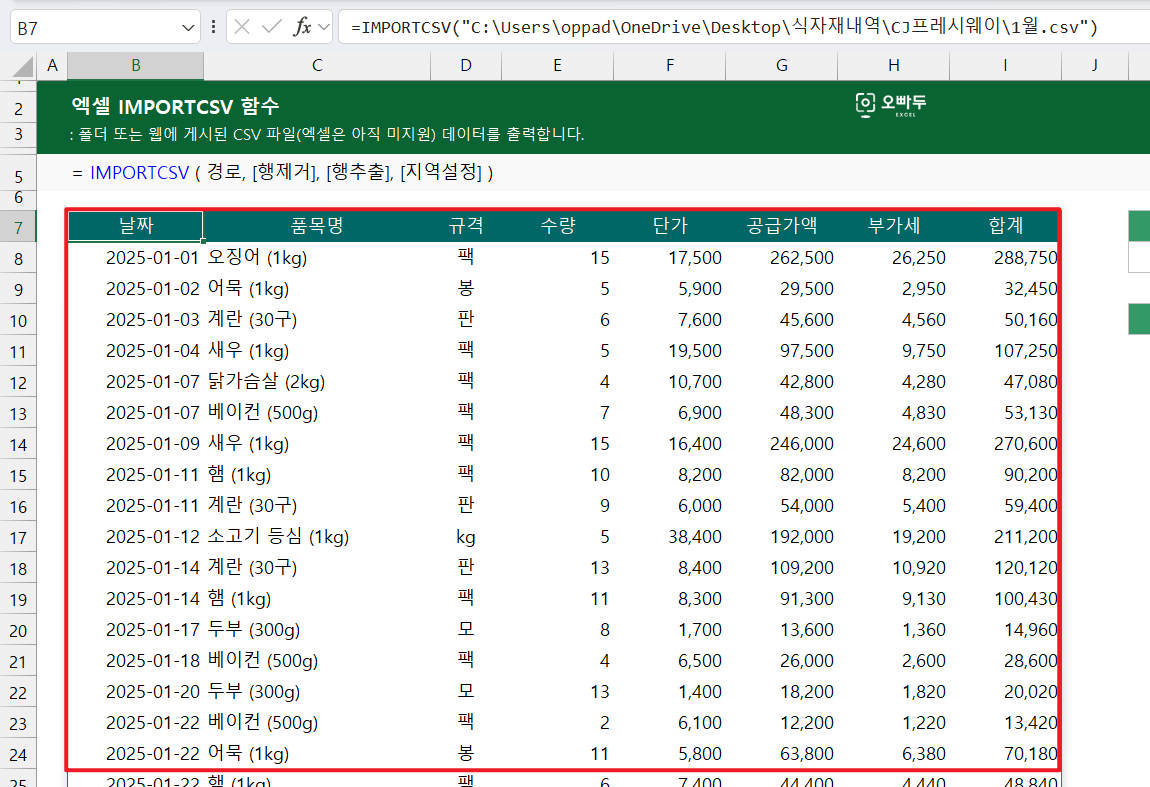Click the kg unit cell in row 17
This screenshot has width=1150, height=787.
click(x=466, y=537)
